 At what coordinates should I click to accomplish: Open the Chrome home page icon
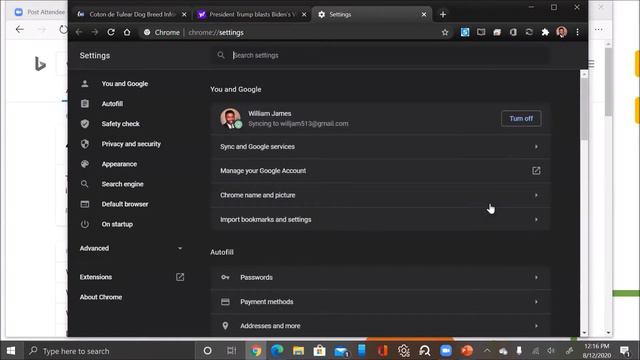tap(127, 32)
